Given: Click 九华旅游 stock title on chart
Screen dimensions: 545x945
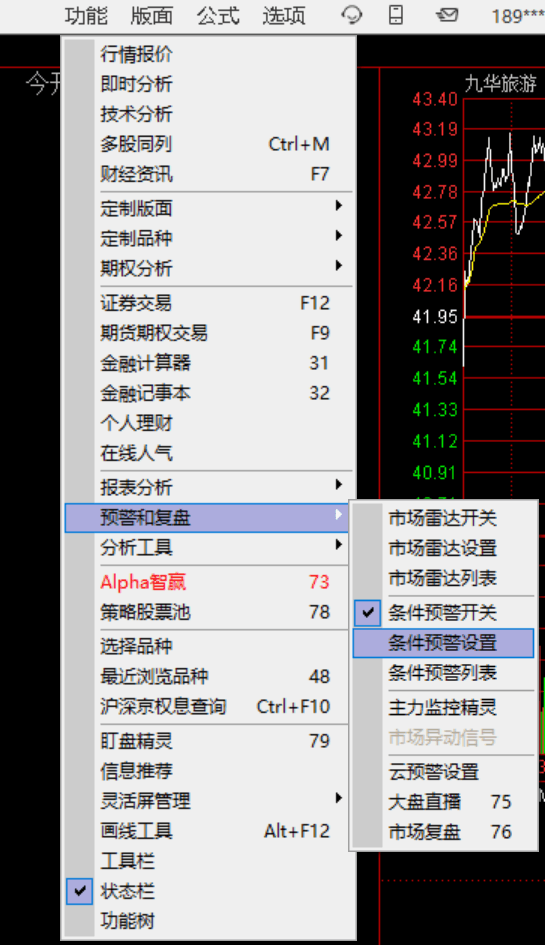Looking at the screenshot, I should [x=500, y=84].
